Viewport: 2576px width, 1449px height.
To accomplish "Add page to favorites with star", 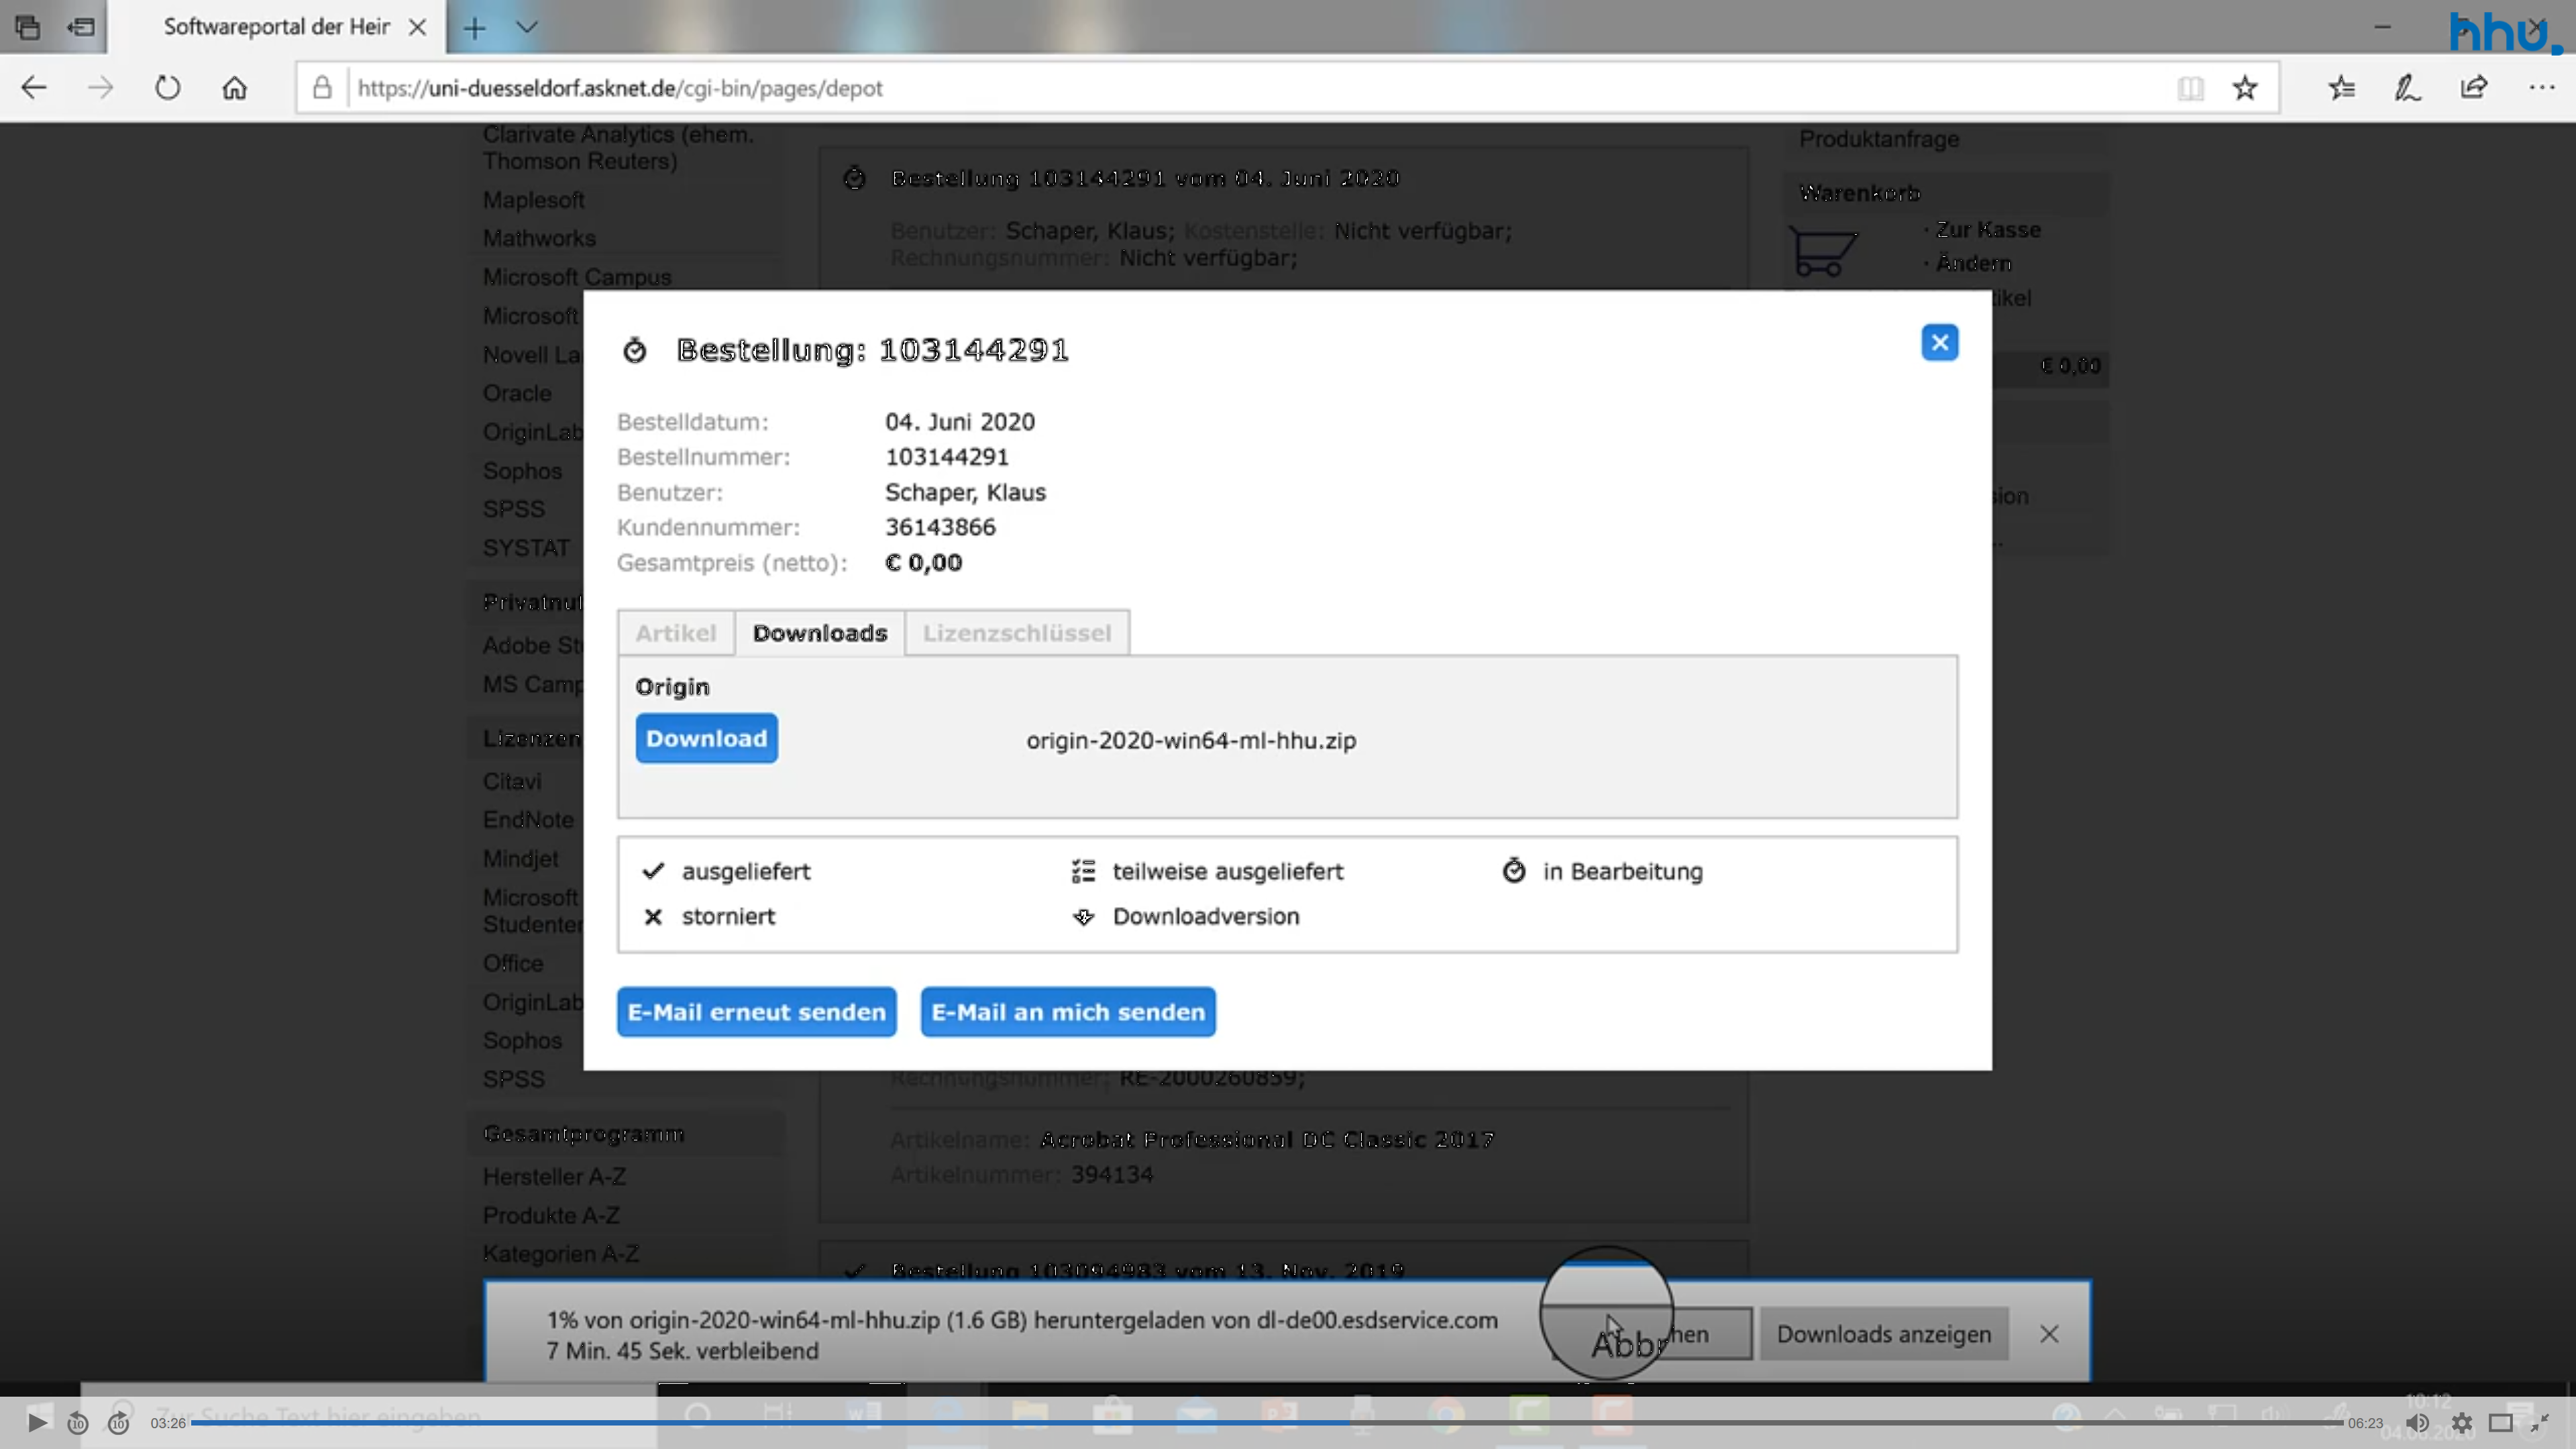I will (2245, 88).
